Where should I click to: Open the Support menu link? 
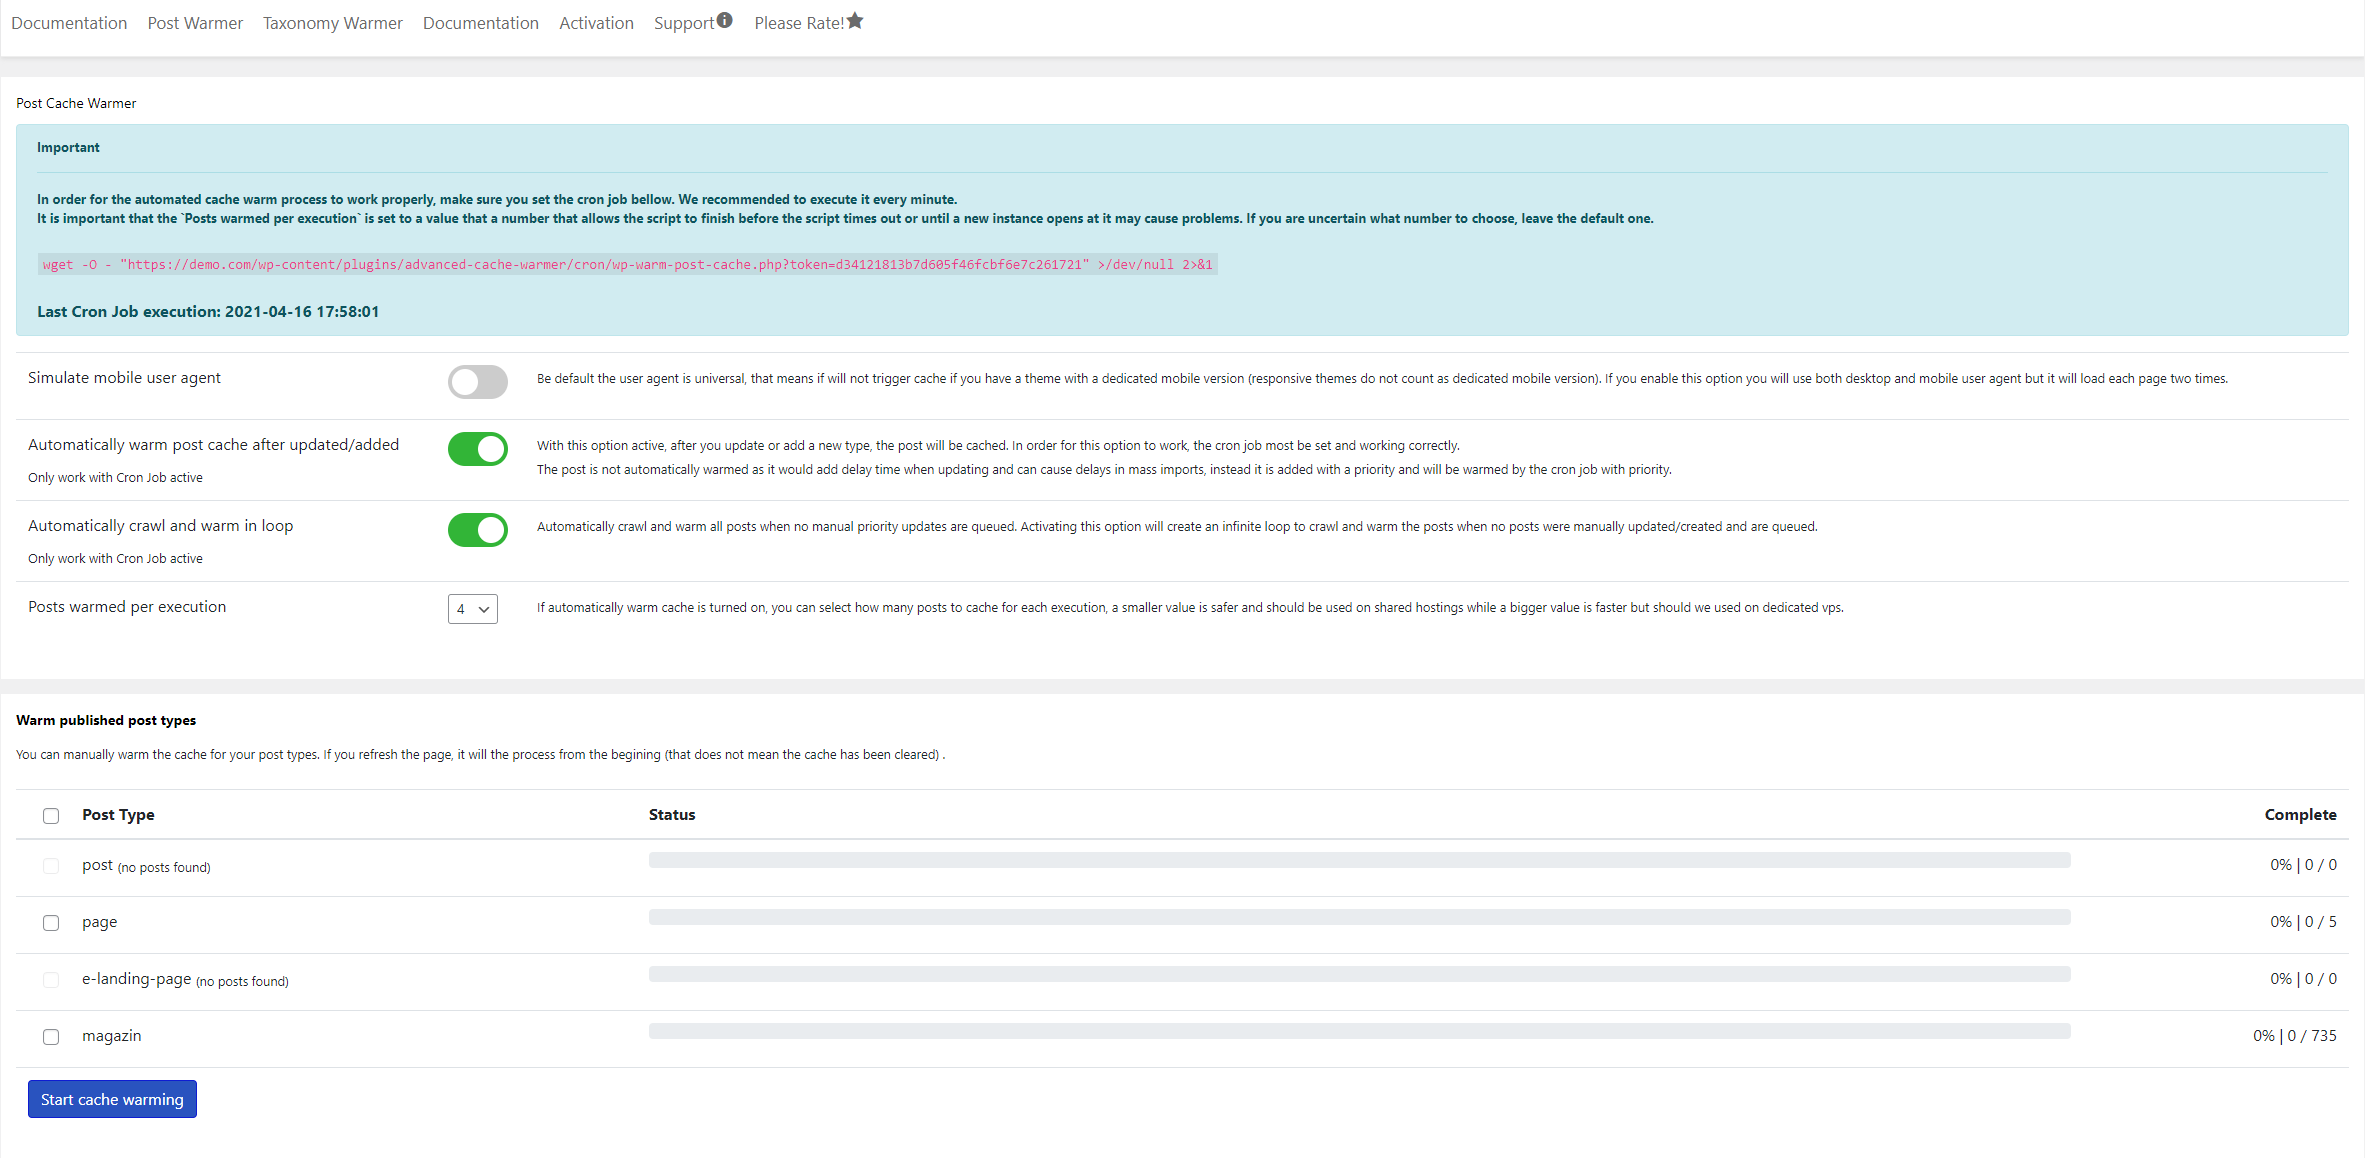684,23
